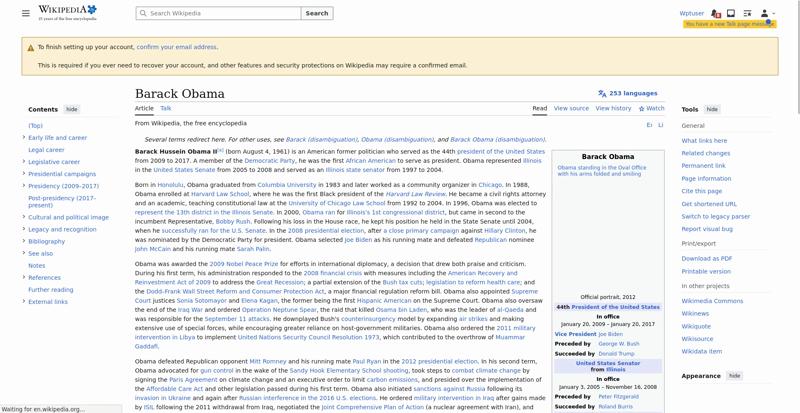Screen dimensions: 800x413
Task: Open the main menu hamburger icon
Action: pyautogui.click(x=26, y=13)
